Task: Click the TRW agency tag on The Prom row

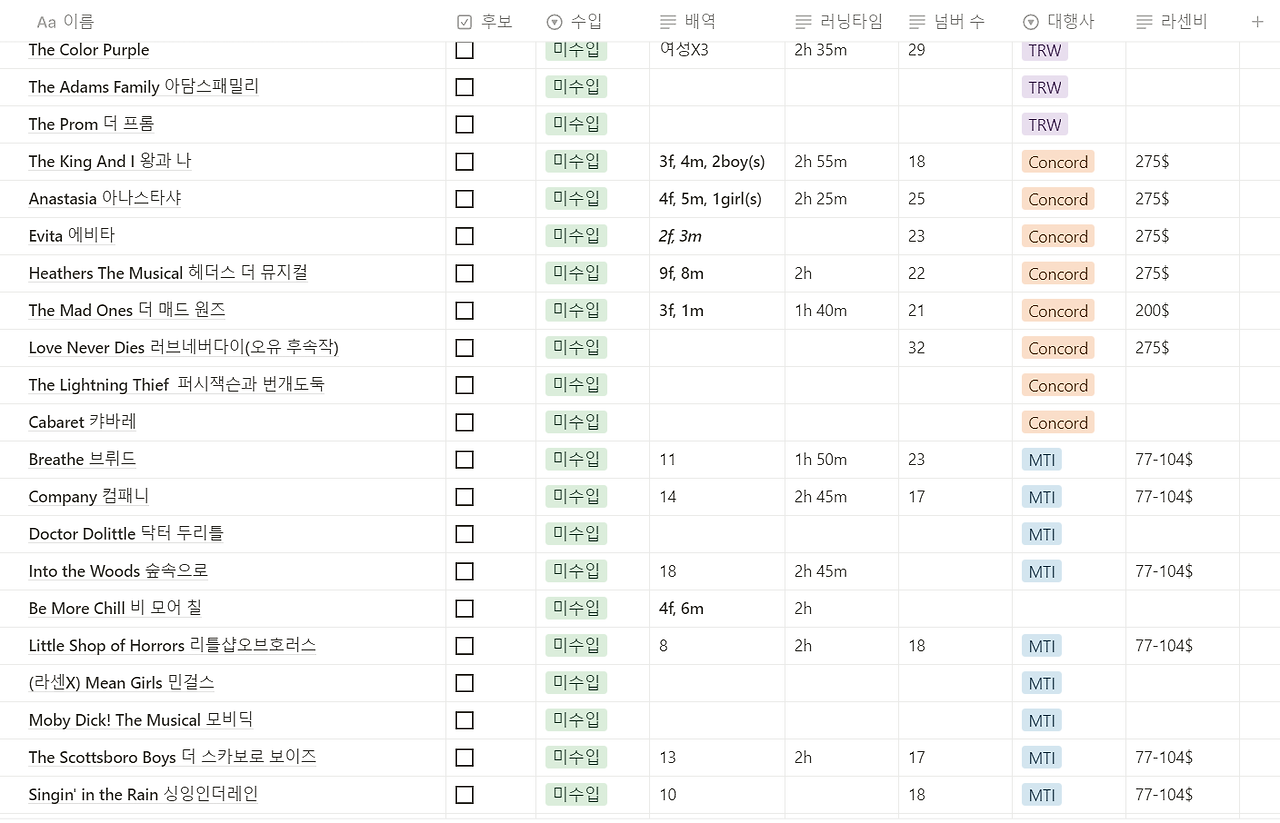Action: tap(1044, 124)
